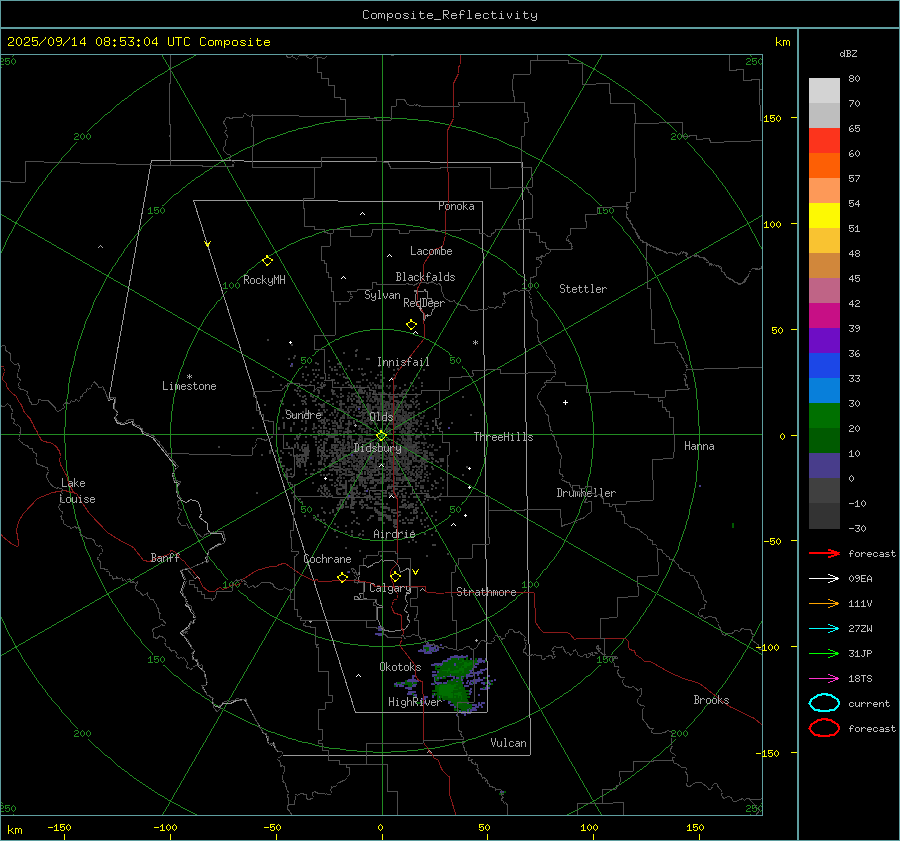Click the cyan 27ZW arrow in legend
This screenshot has height=841, width=900.
824,629
